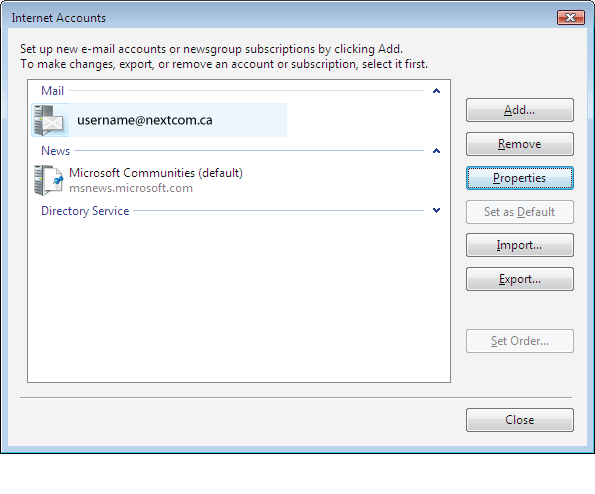Screen dimensions: 595x494
Task: Remove the selected account
Action: point(519,144)
